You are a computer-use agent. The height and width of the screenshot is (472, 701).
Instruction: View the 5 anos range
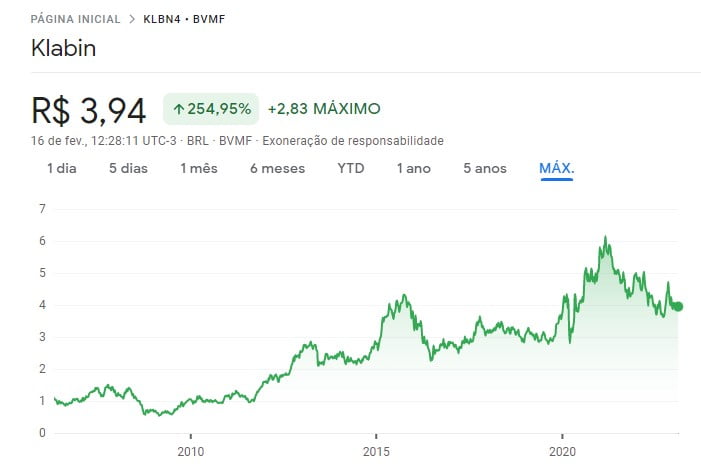(485, 168)
